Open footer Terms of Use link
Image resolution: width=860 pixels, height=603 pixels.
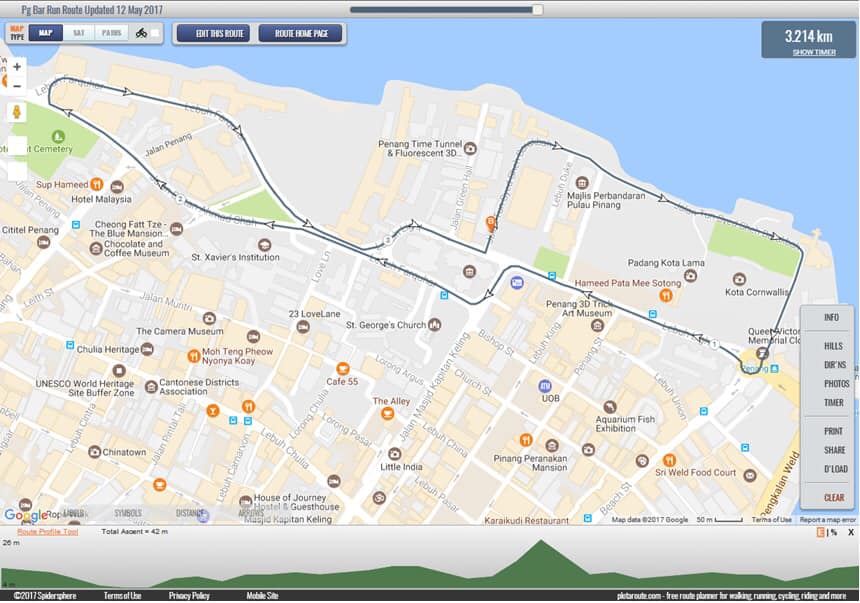(x=122, y=595)
